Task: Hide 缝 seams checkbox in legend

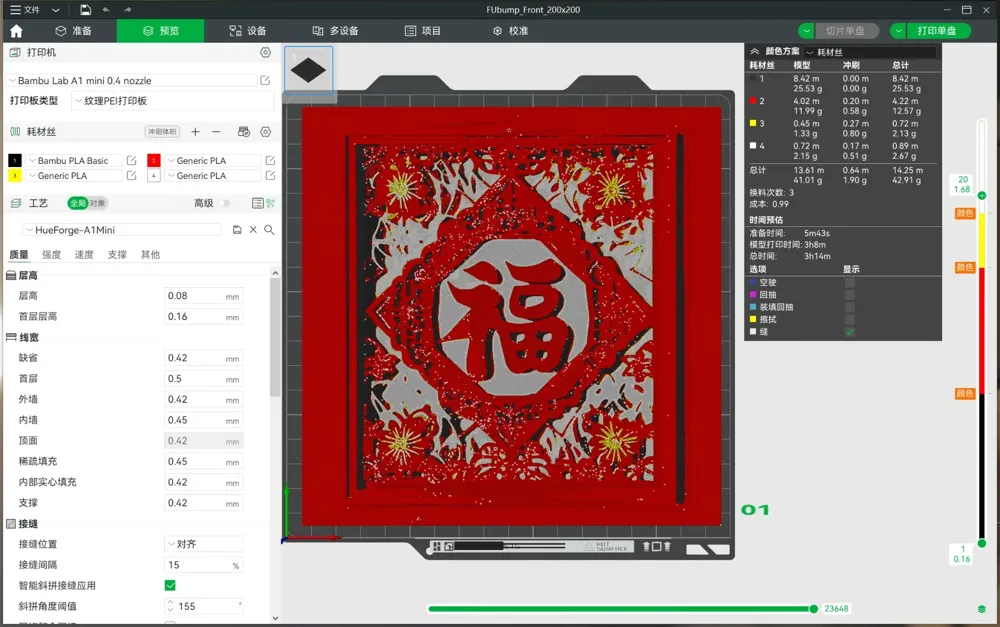Action: [x=849, y=332]
